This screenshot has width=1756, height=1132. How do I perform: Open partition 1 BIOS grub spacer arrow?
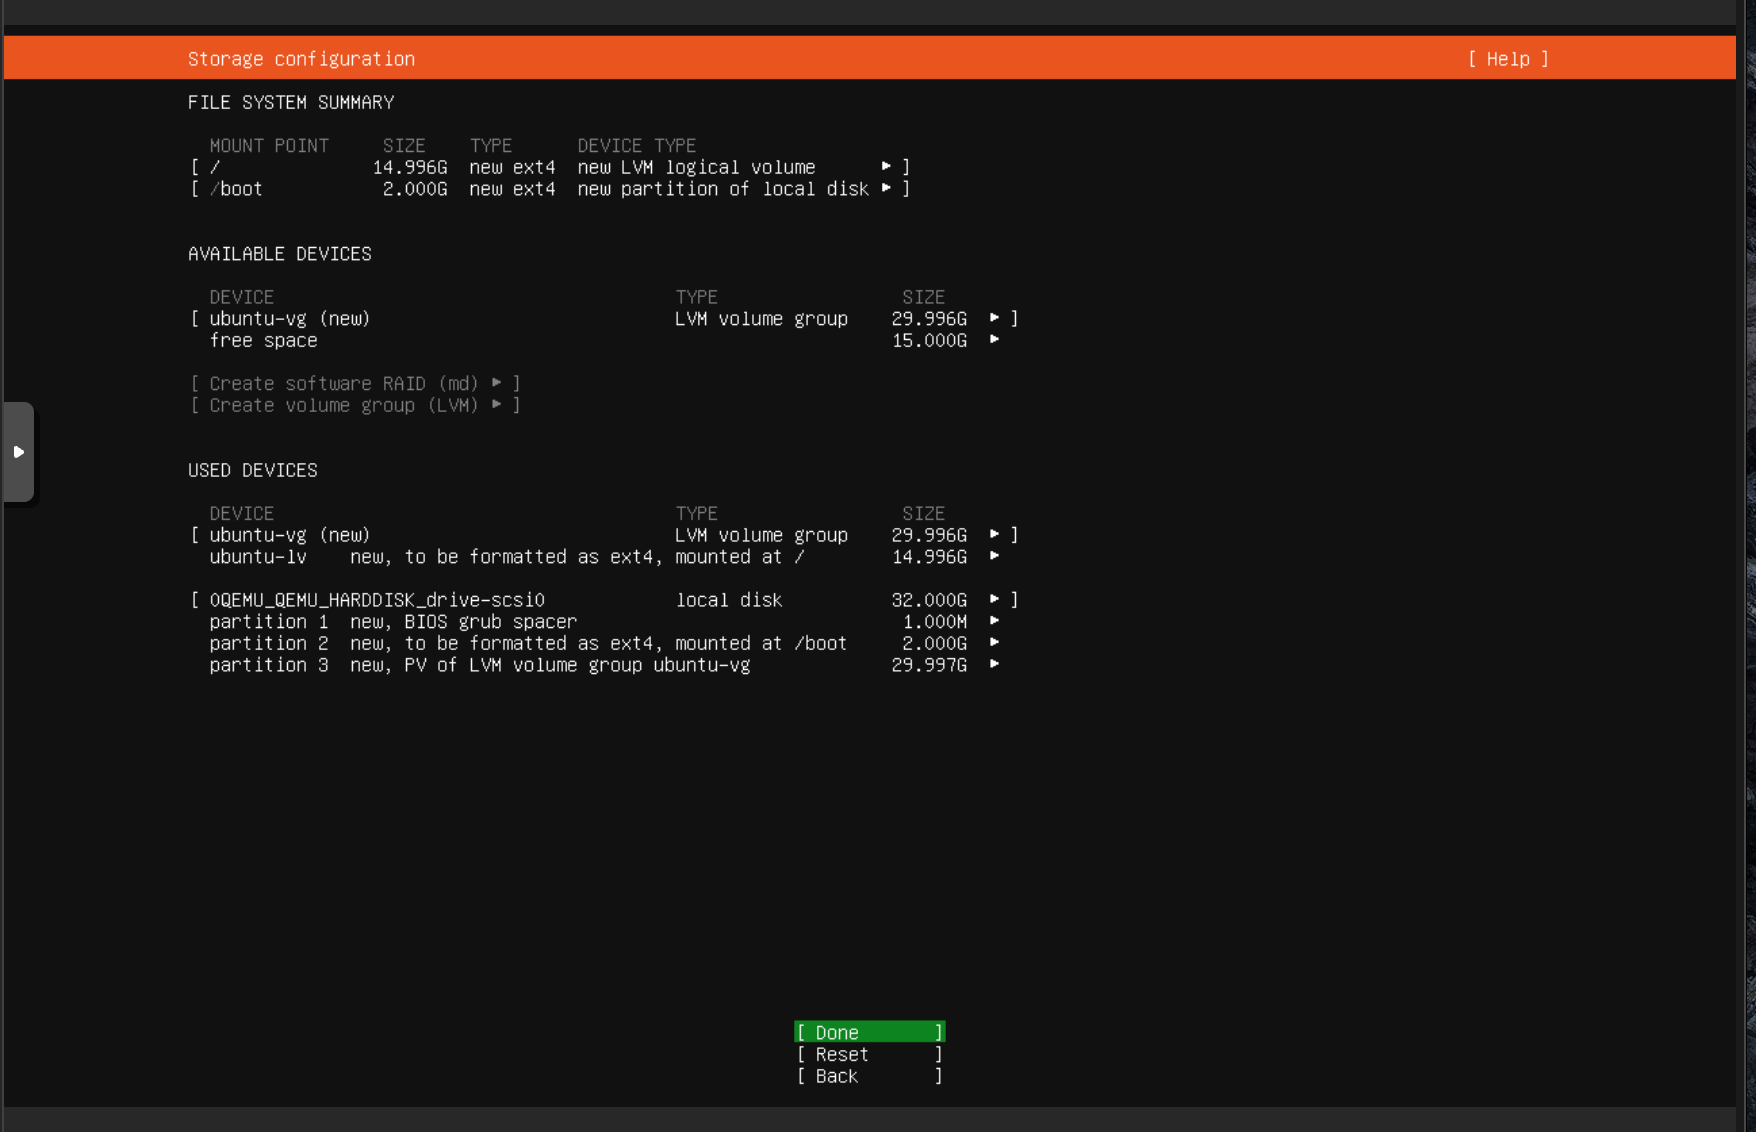(x=994, y=621)
